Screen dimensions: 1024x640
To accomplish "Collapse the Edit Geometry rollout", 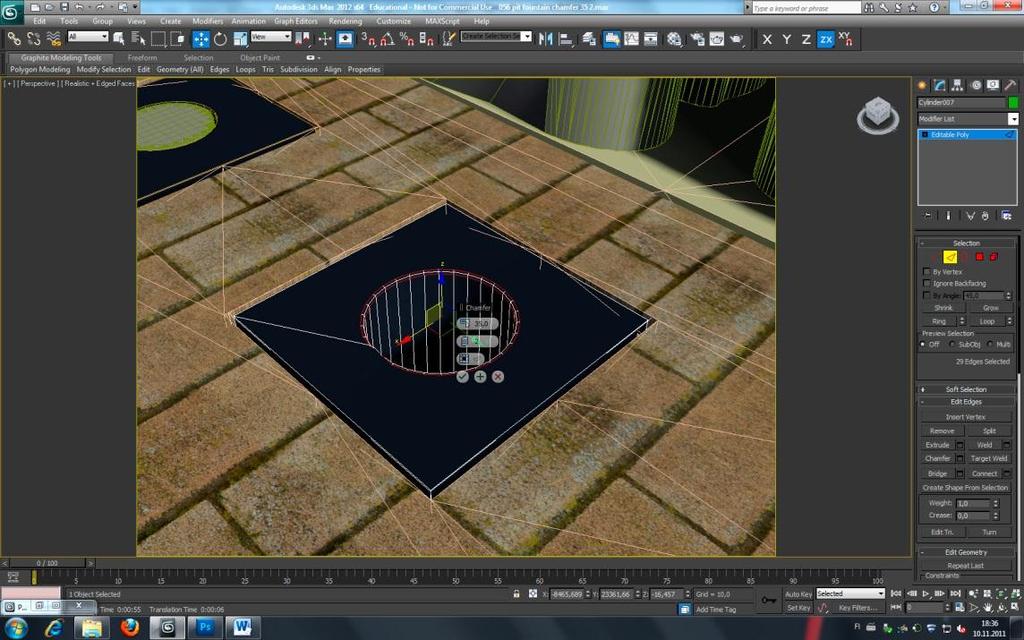I will [967, 552].
